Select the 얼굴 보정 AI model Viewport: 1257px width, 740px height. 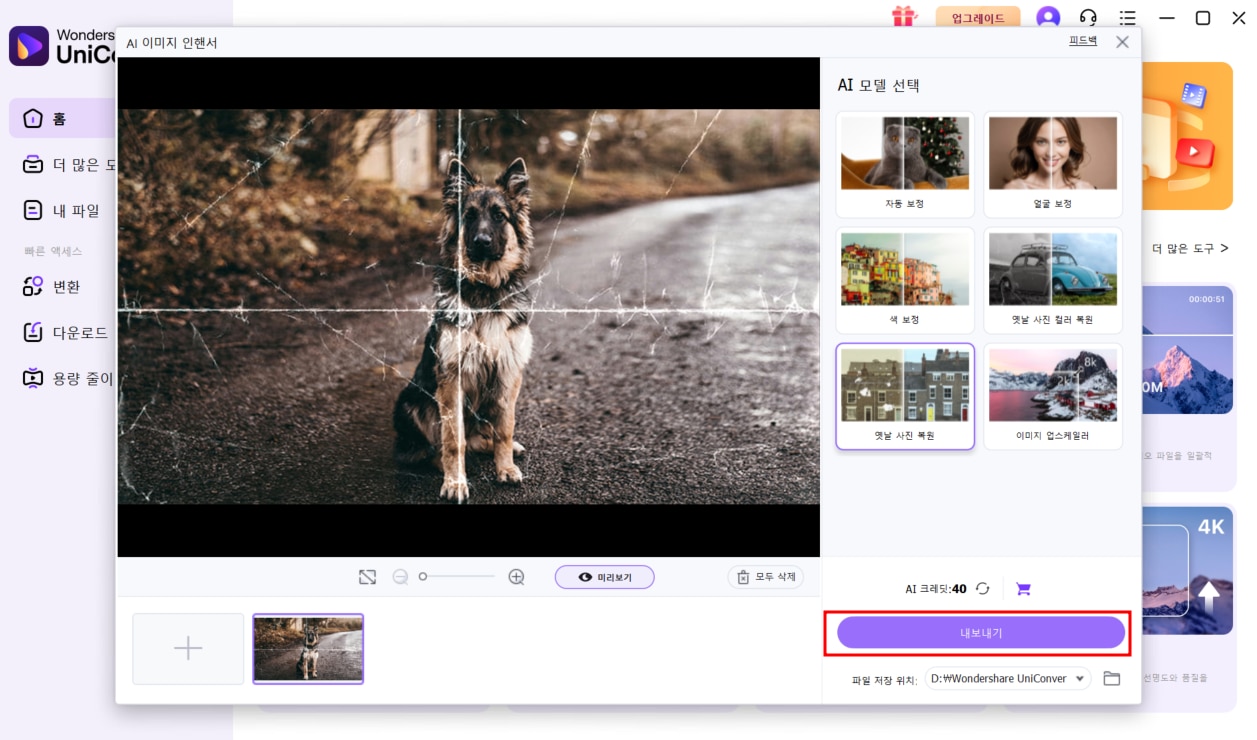tap(1052, 165)
